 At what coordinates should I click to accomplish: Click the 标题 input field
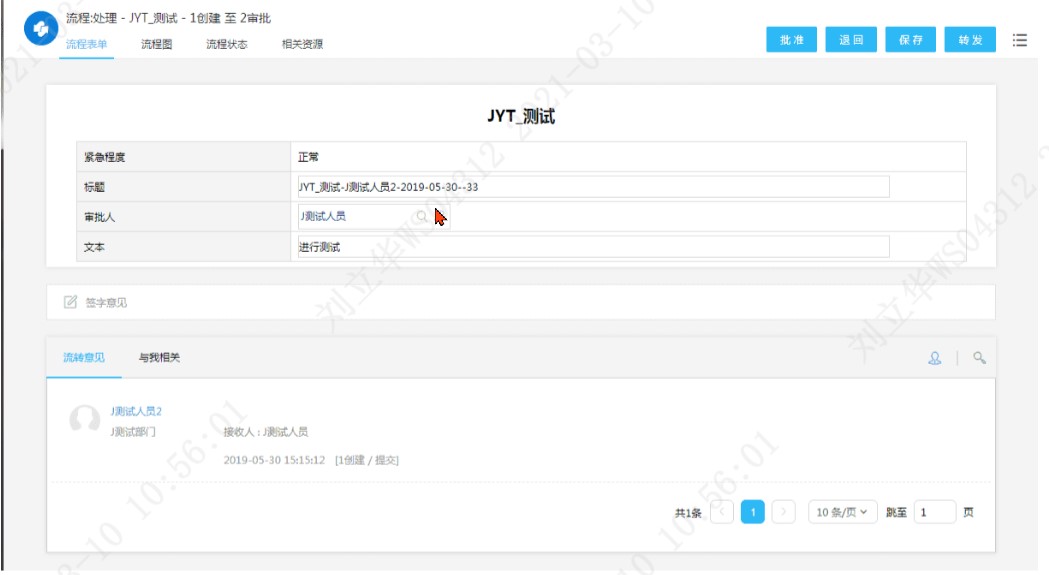pyautogui.click(x=593, y=187)
